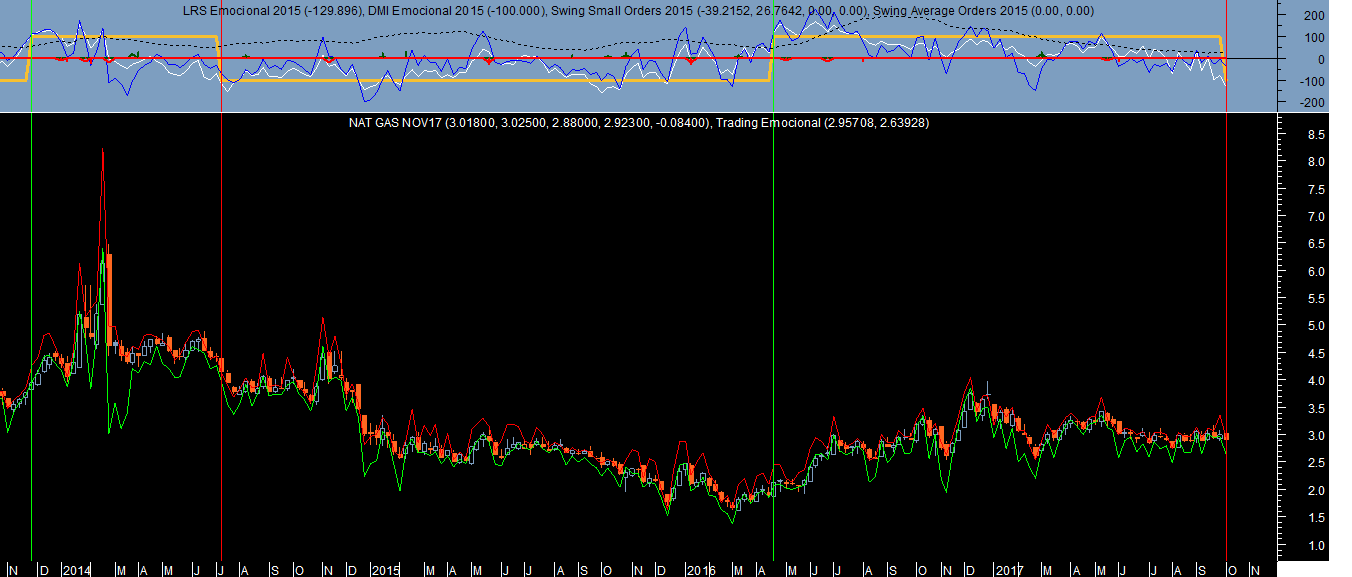Click the 4.0 price level on axis

1315,381
